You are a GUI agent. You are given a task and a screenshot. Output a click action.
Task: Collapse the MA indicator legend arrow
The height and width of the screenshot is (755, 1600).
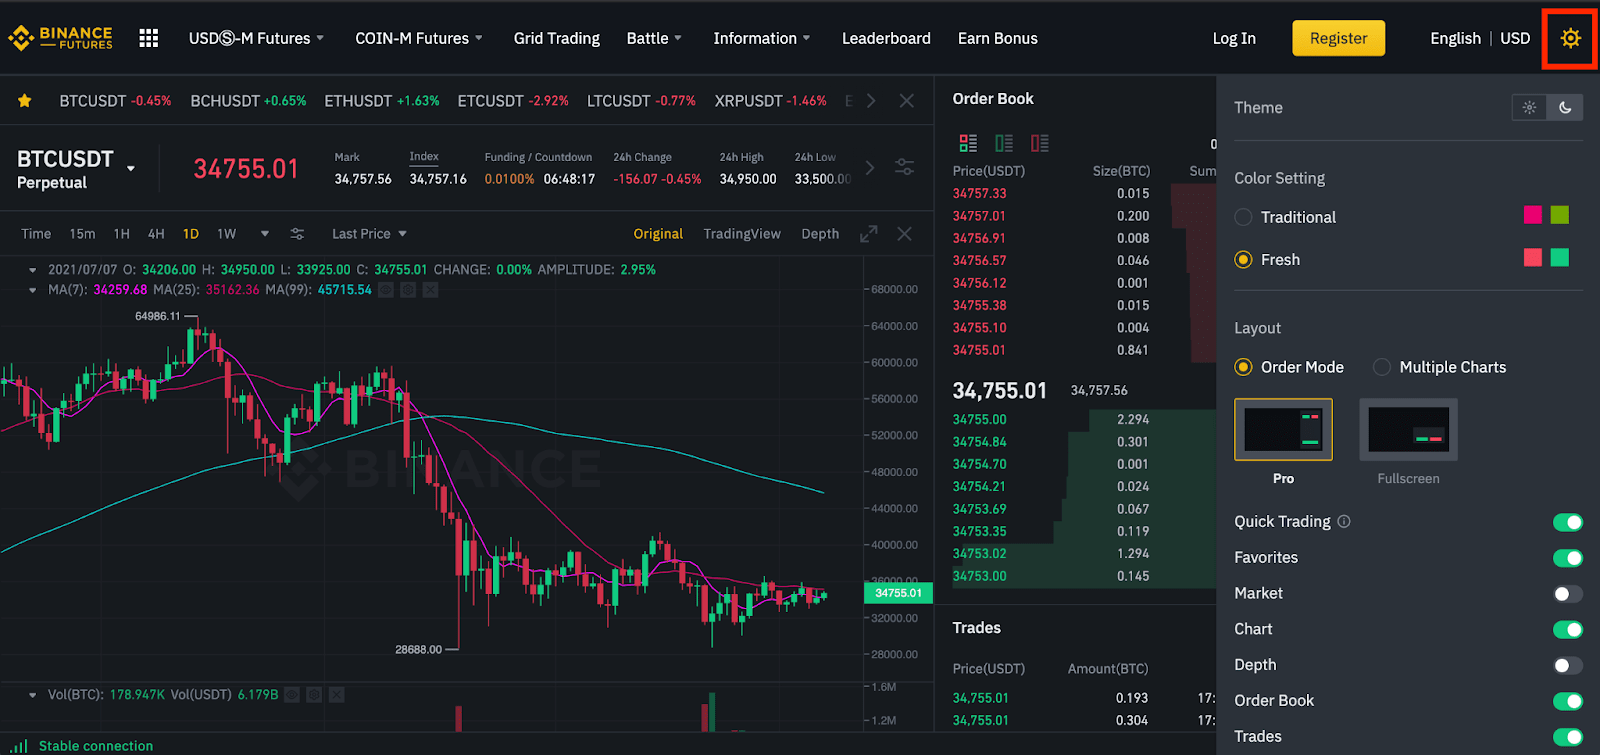(33, 290)
